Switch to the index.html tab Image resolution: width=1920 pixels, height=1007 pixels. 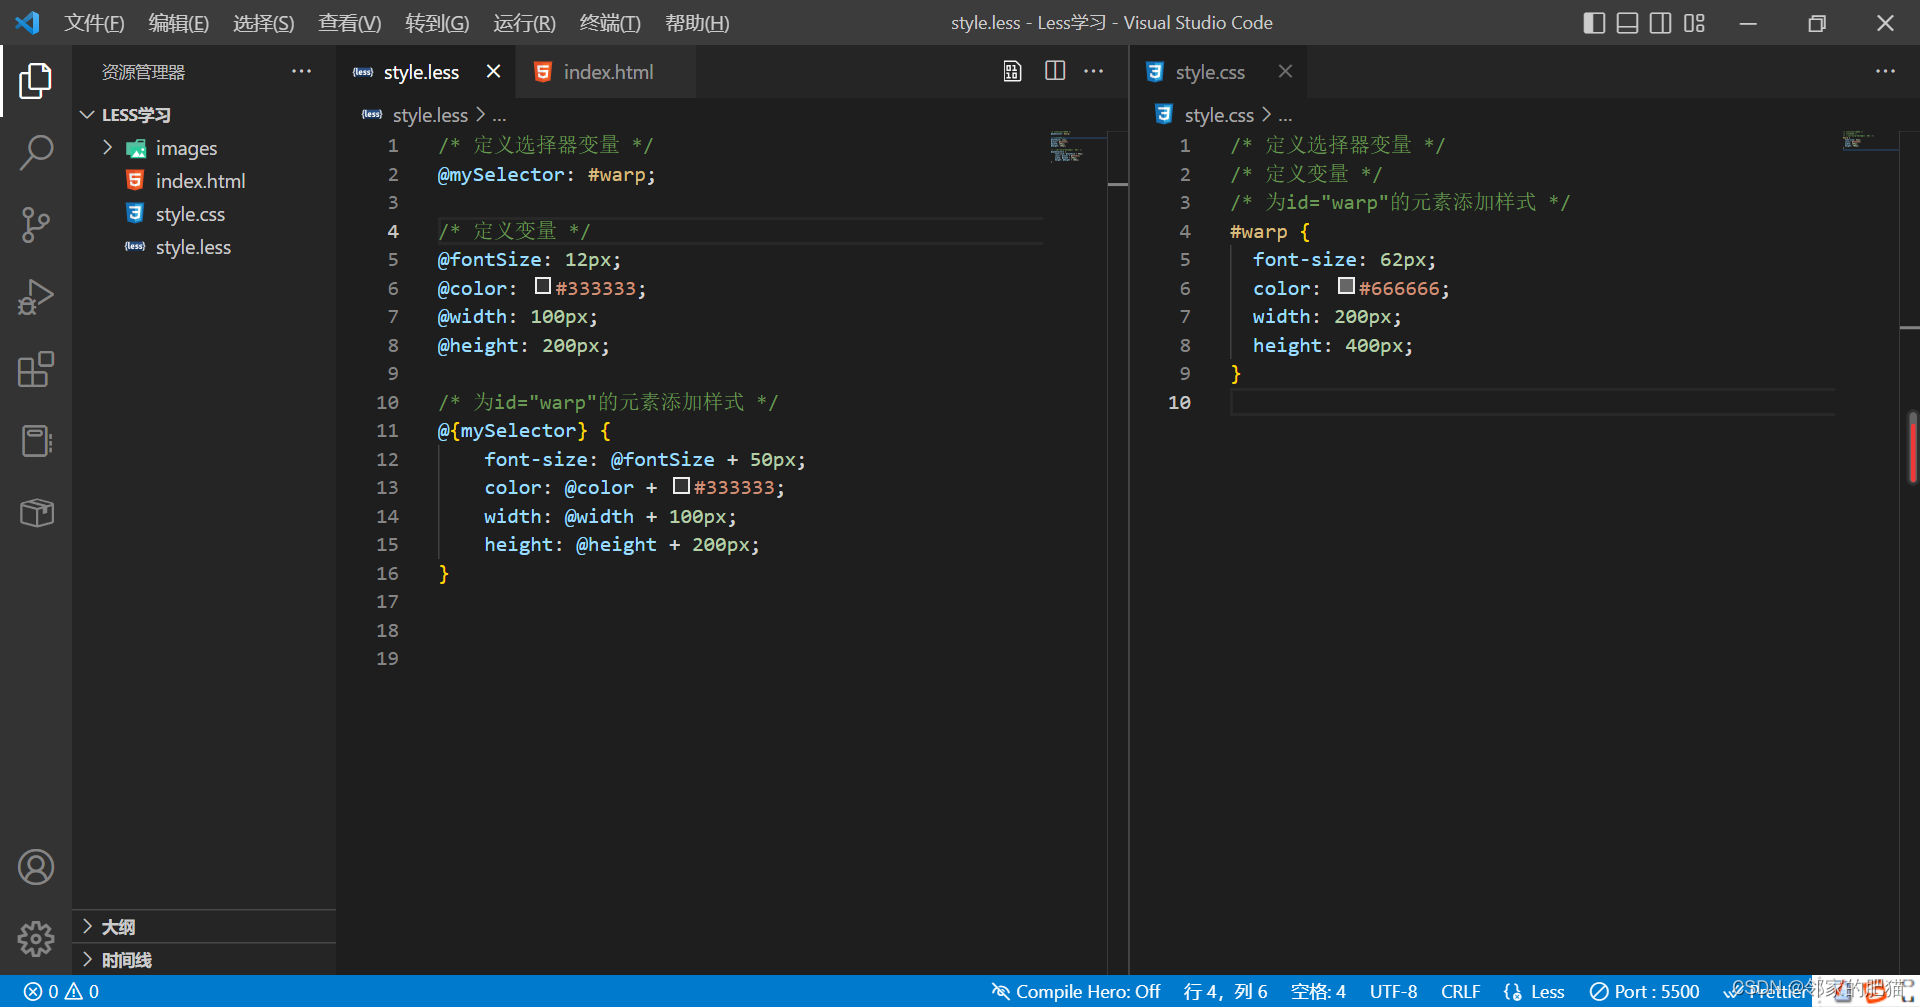607,71
